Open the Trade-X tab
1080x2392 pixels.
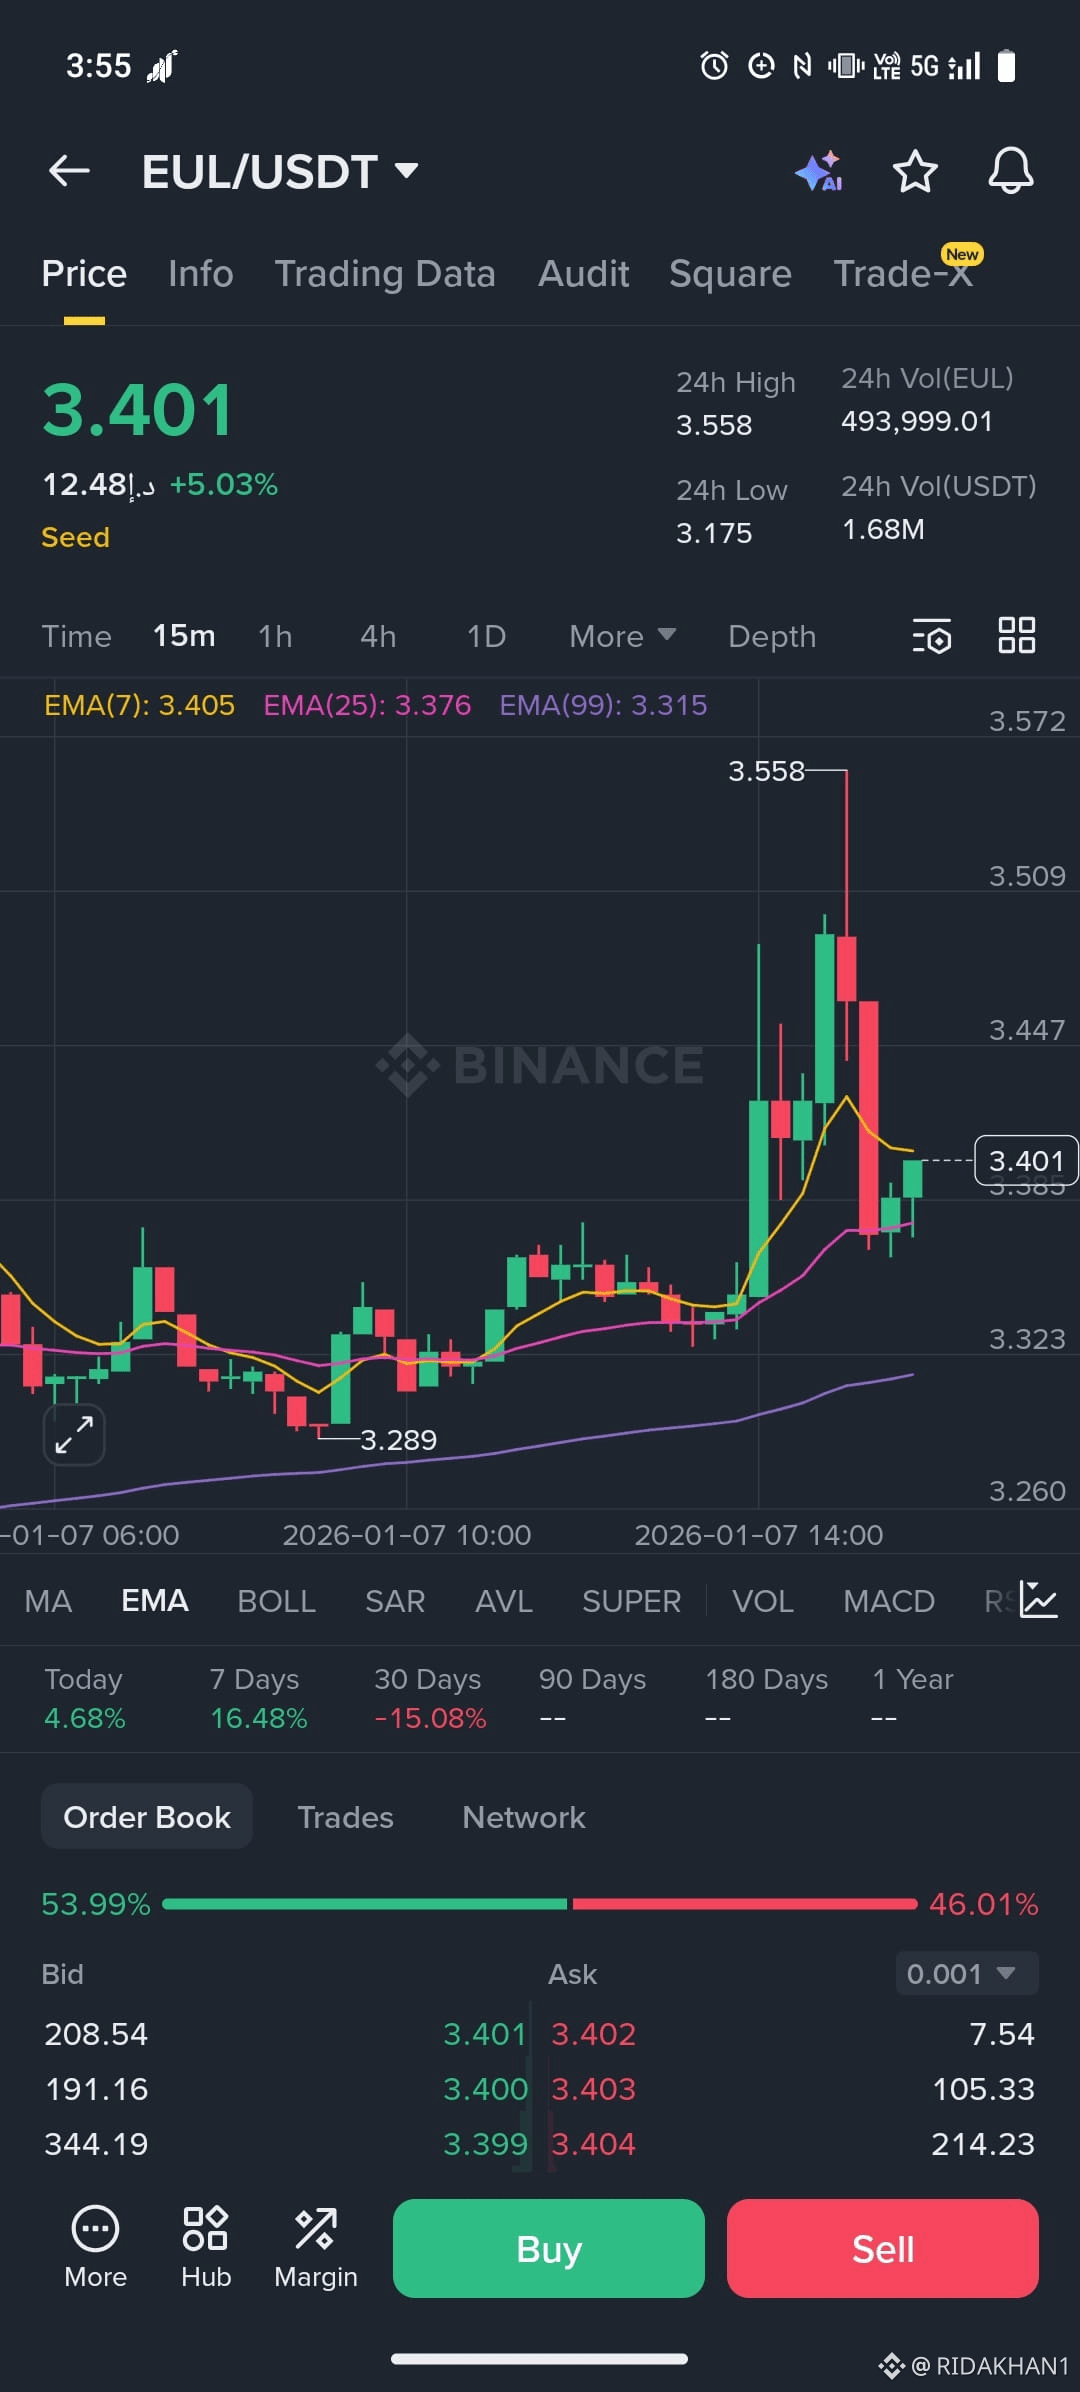click(x=904, y=272)
